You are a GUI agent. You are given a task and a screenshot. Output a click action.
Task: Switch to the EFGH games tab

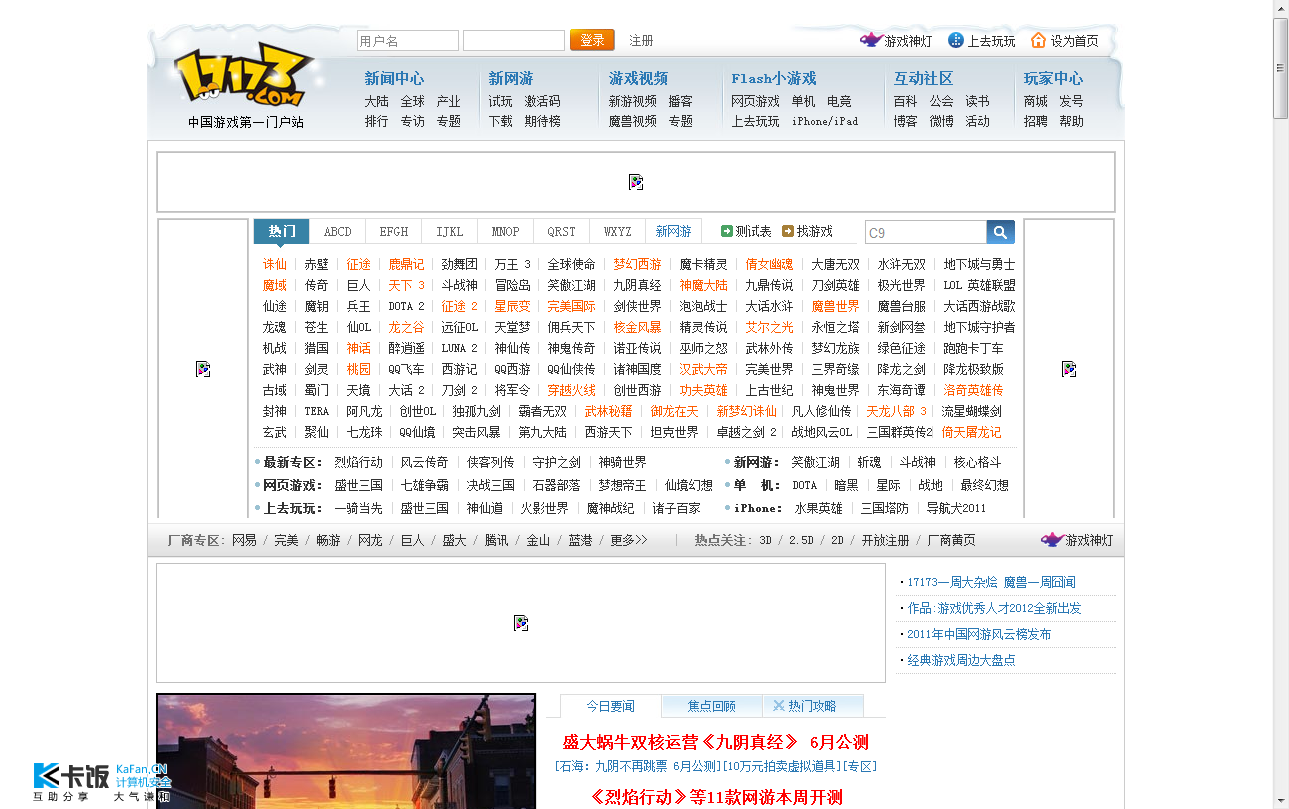tap(394, 231)
